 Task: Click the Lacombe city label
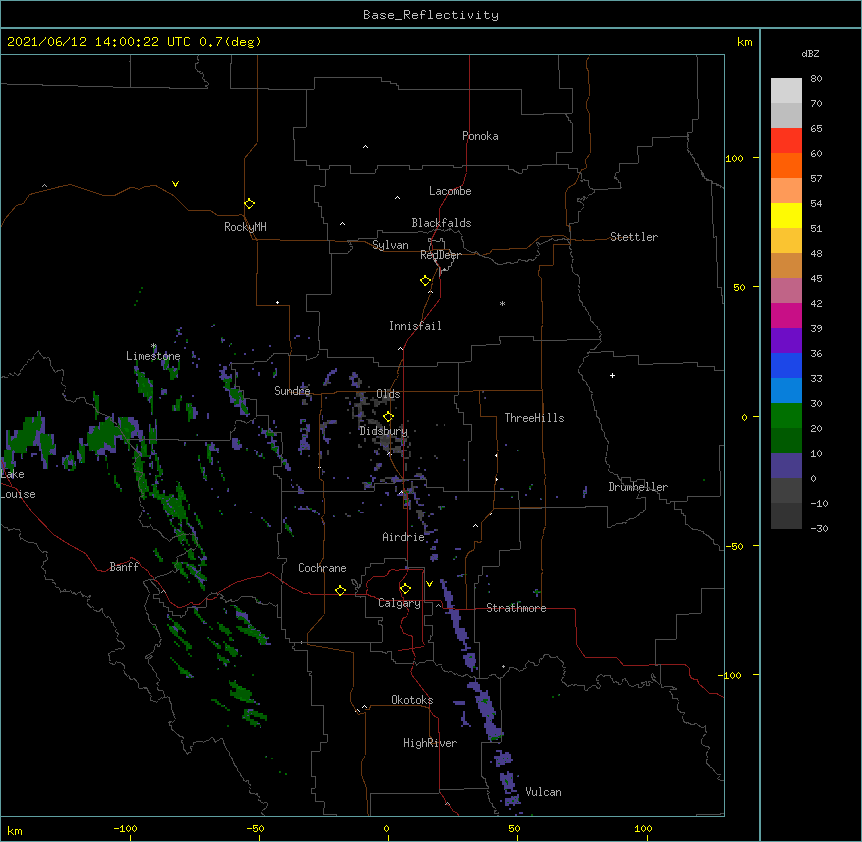[x=450, y=191]
